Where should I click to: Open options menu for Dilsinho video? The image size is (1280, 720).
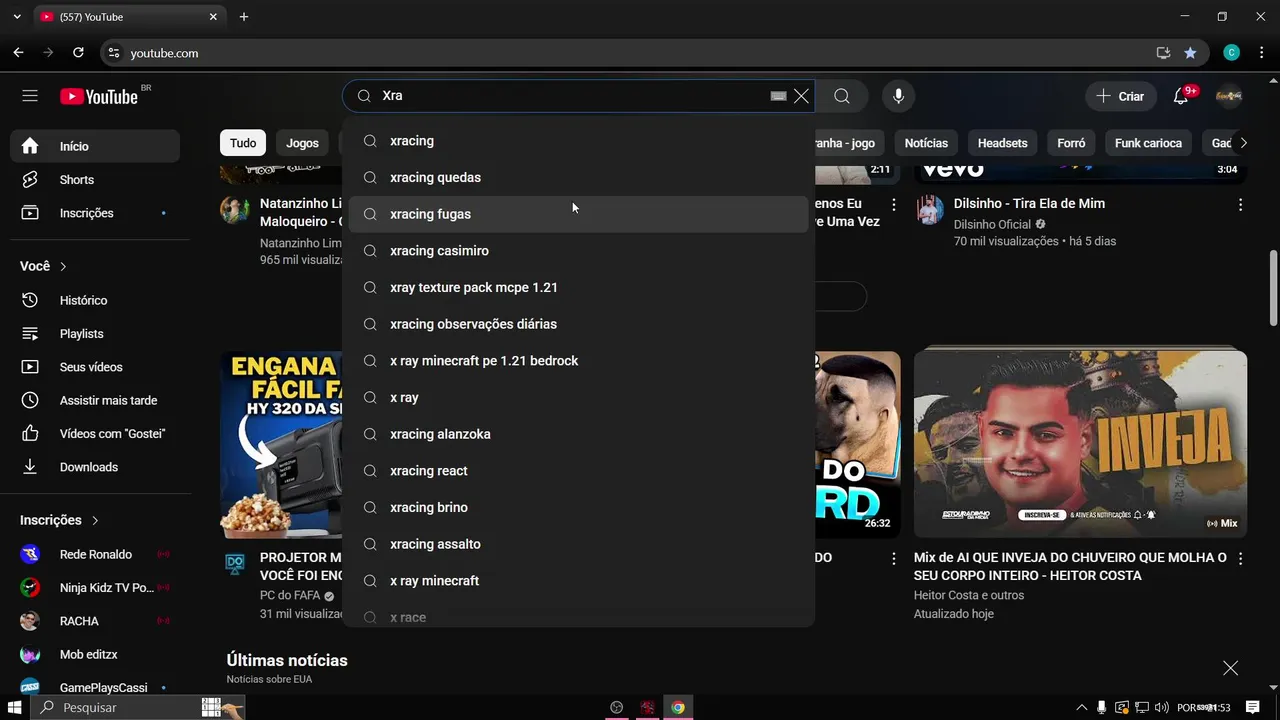tap(1240, 204)
